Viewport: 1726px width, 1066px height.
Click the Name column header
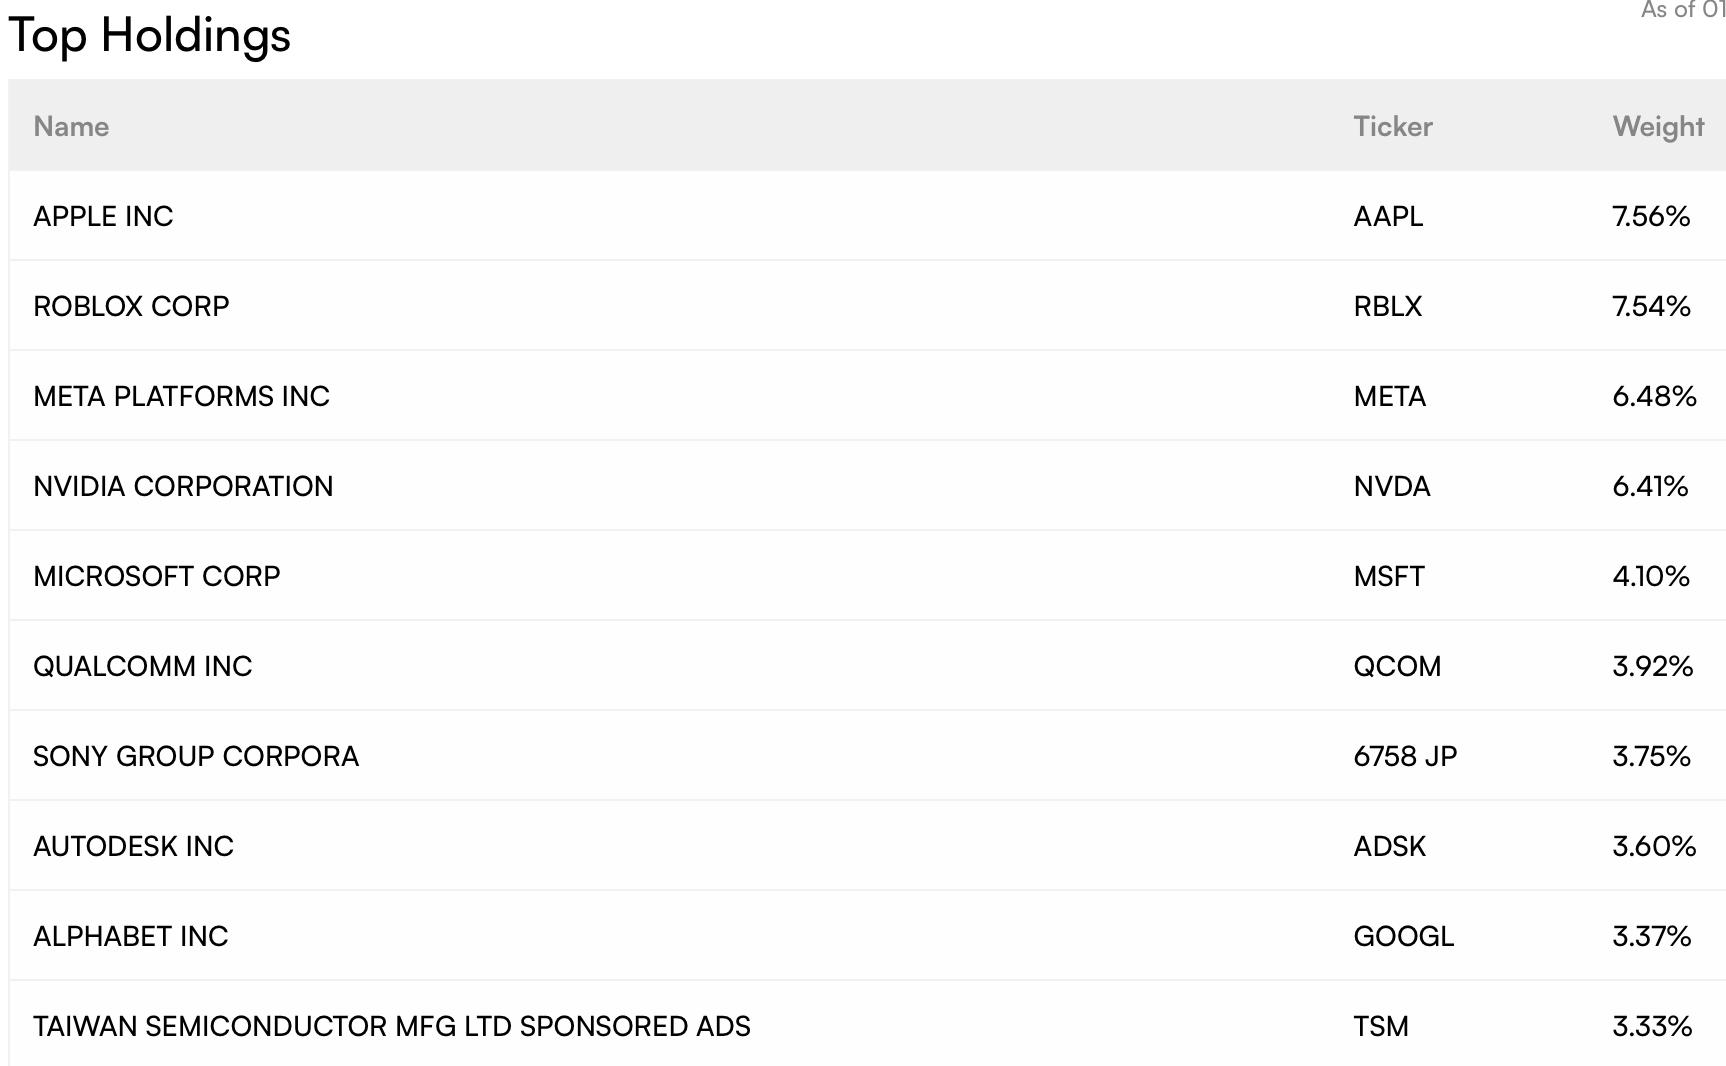click(x=71, y=126)
